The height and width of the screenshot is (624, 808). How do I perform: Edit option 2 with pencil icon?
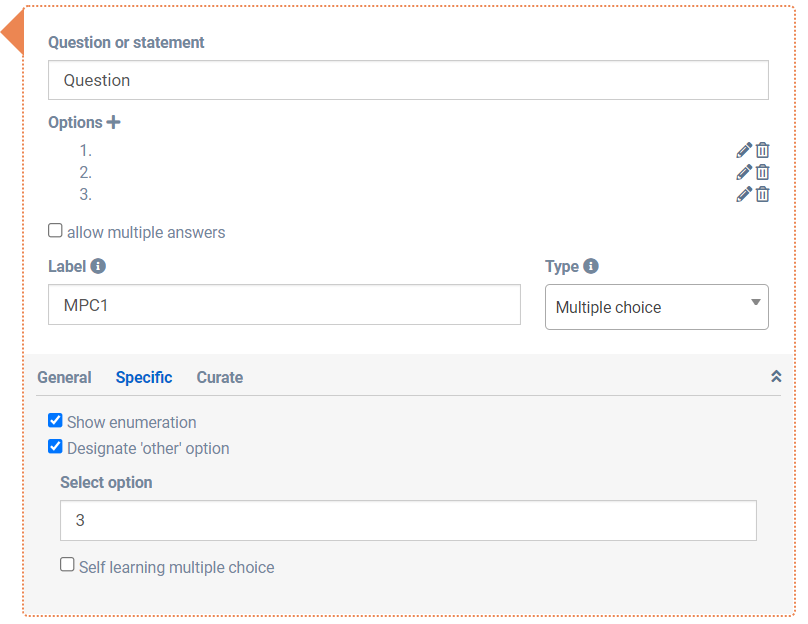point(744,172)
